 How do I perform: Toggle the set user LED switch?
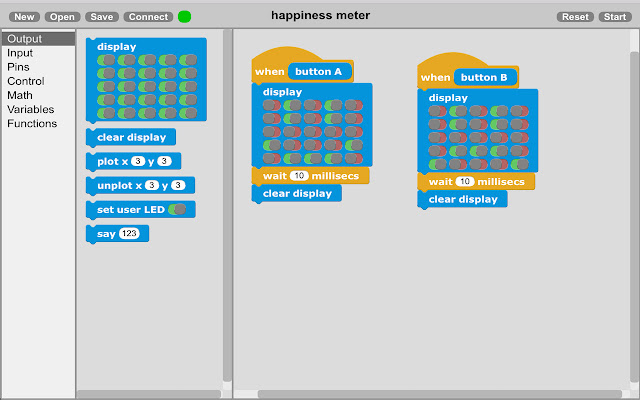pos(178,210)
